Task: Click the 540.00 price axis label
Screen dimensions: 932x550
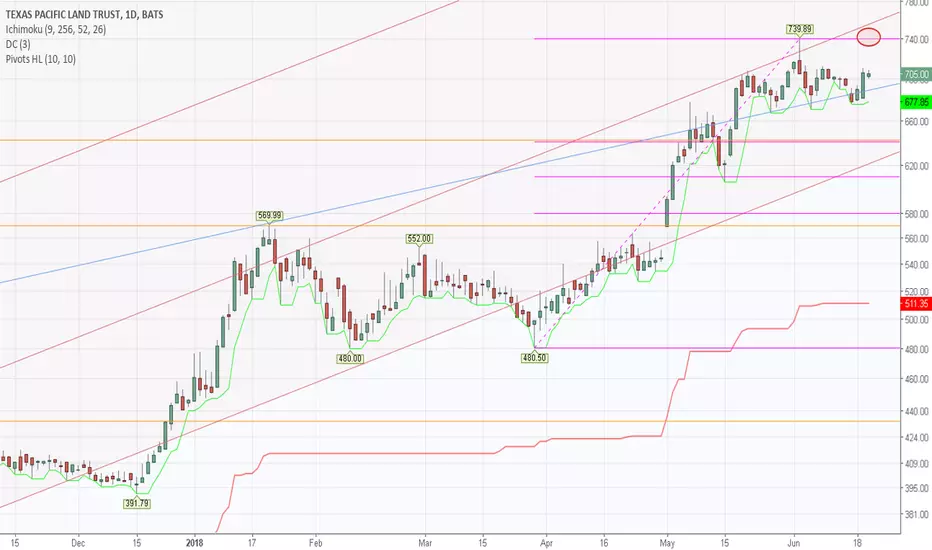Action: (916, 265)
